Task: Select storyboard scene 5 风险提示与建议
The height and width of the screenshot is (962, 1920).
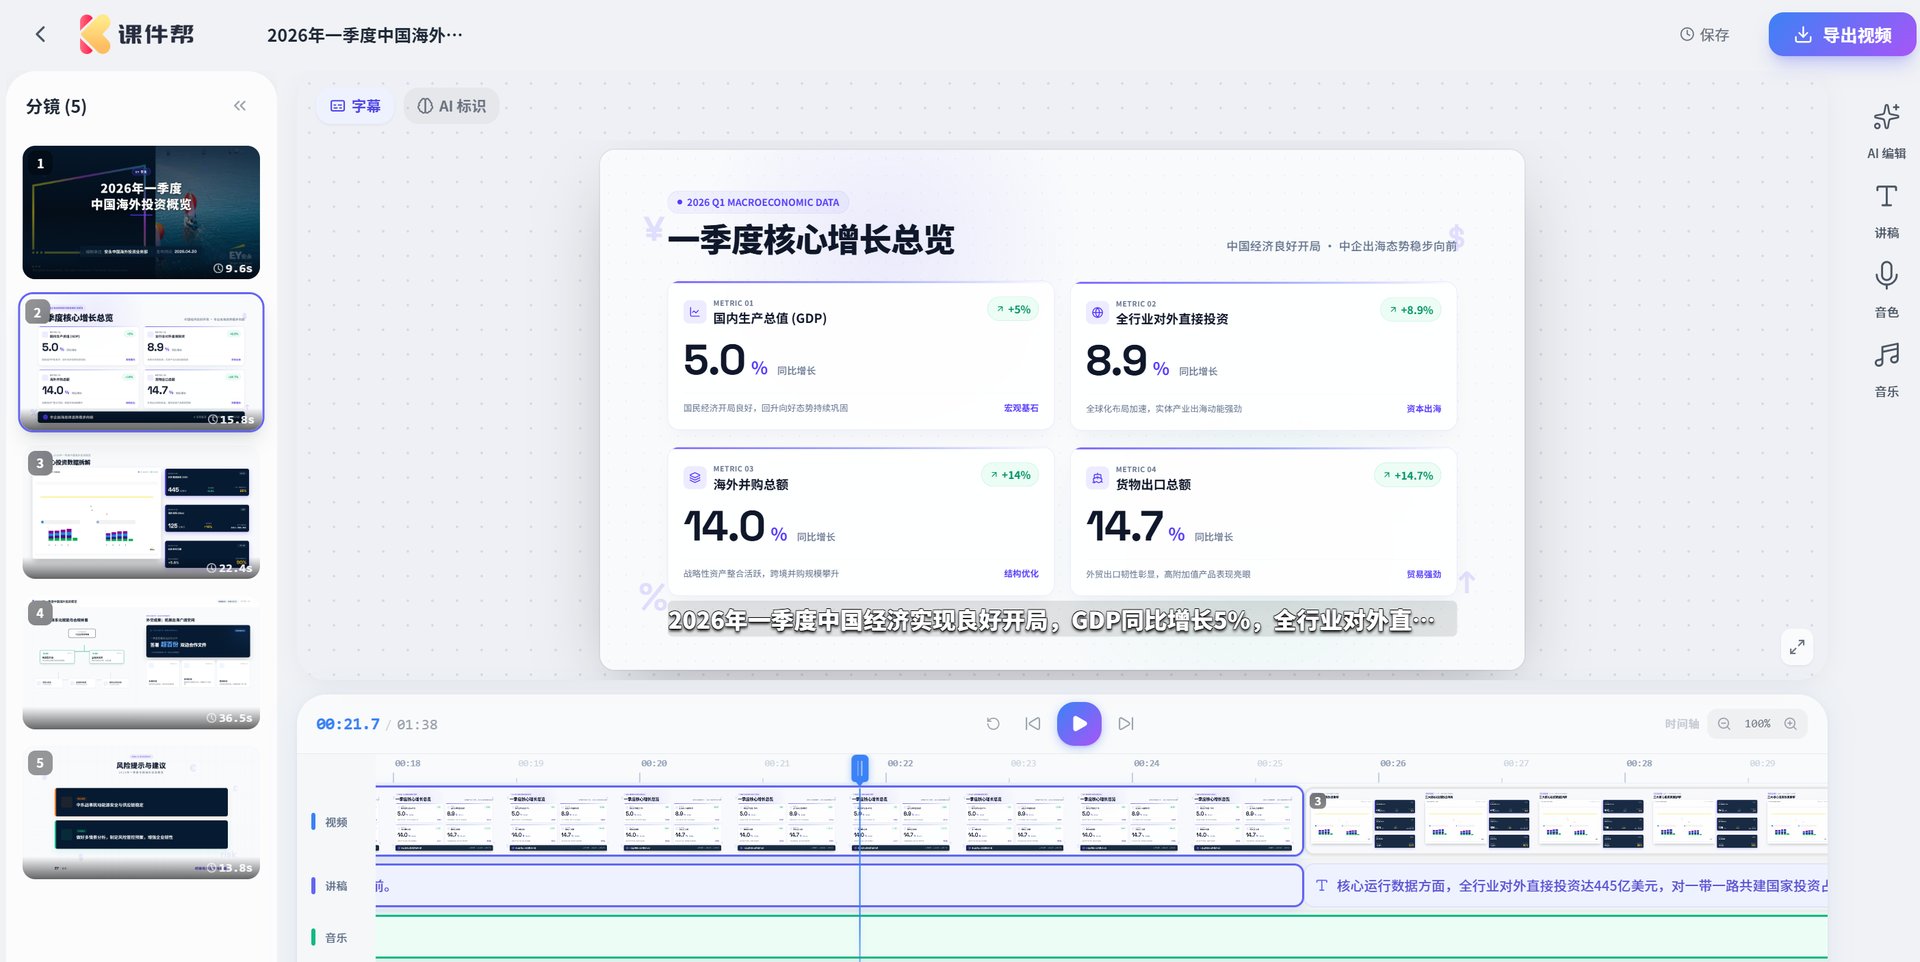Action: 141,812
